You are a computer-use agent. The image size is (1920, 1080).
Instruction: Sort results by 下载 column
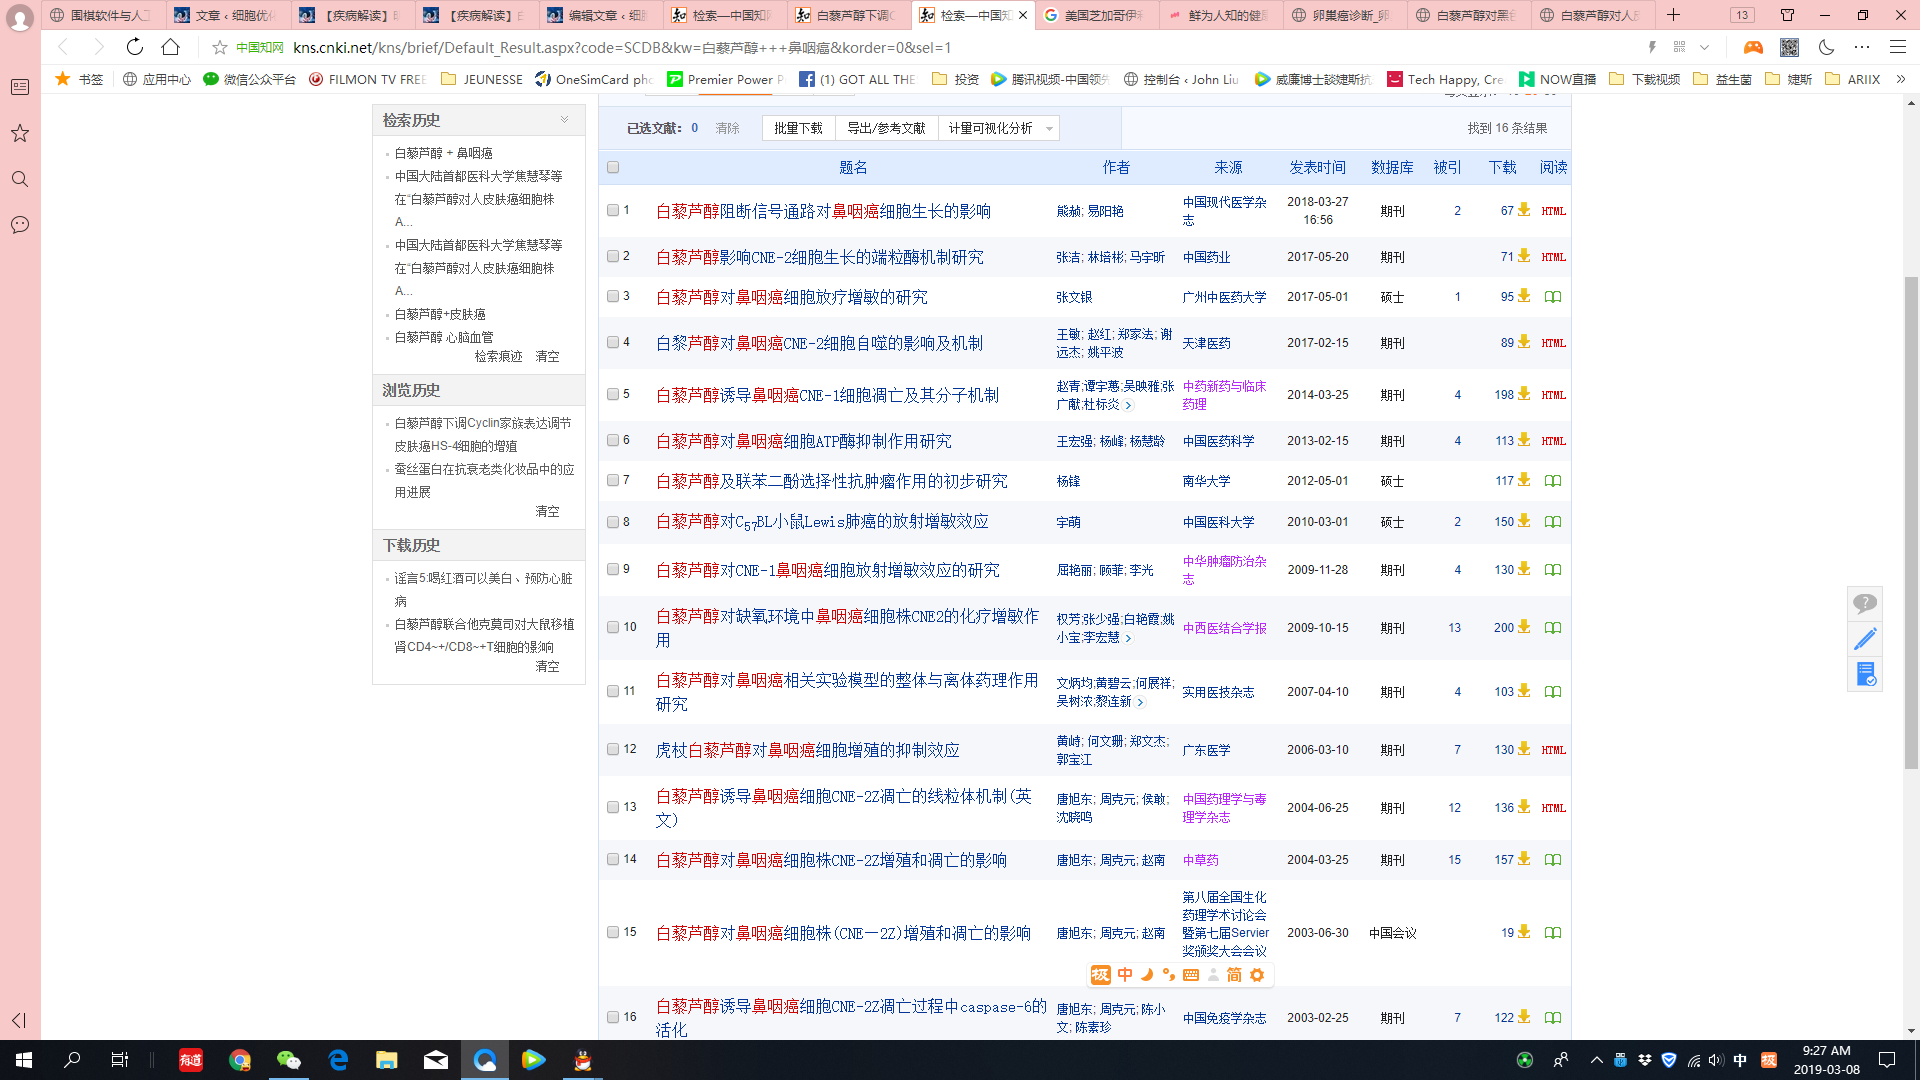(1502, 167)
